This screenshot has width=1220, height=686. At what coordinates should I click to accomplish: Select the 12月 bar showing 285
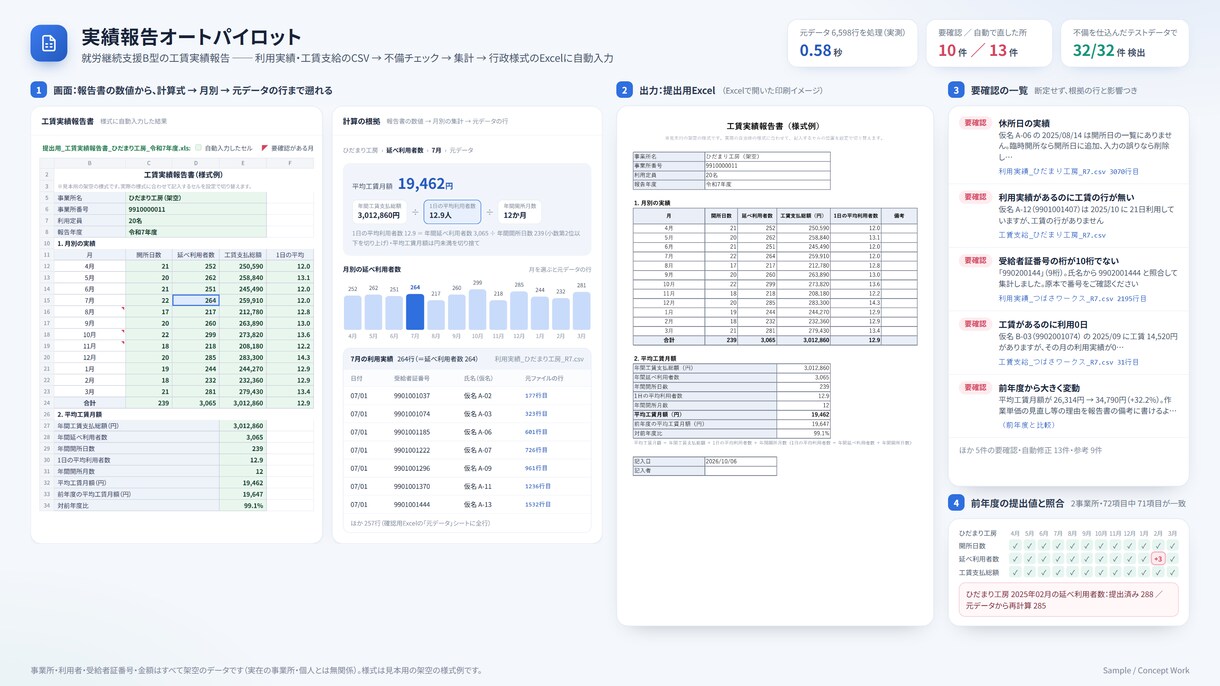coord(518,311)
